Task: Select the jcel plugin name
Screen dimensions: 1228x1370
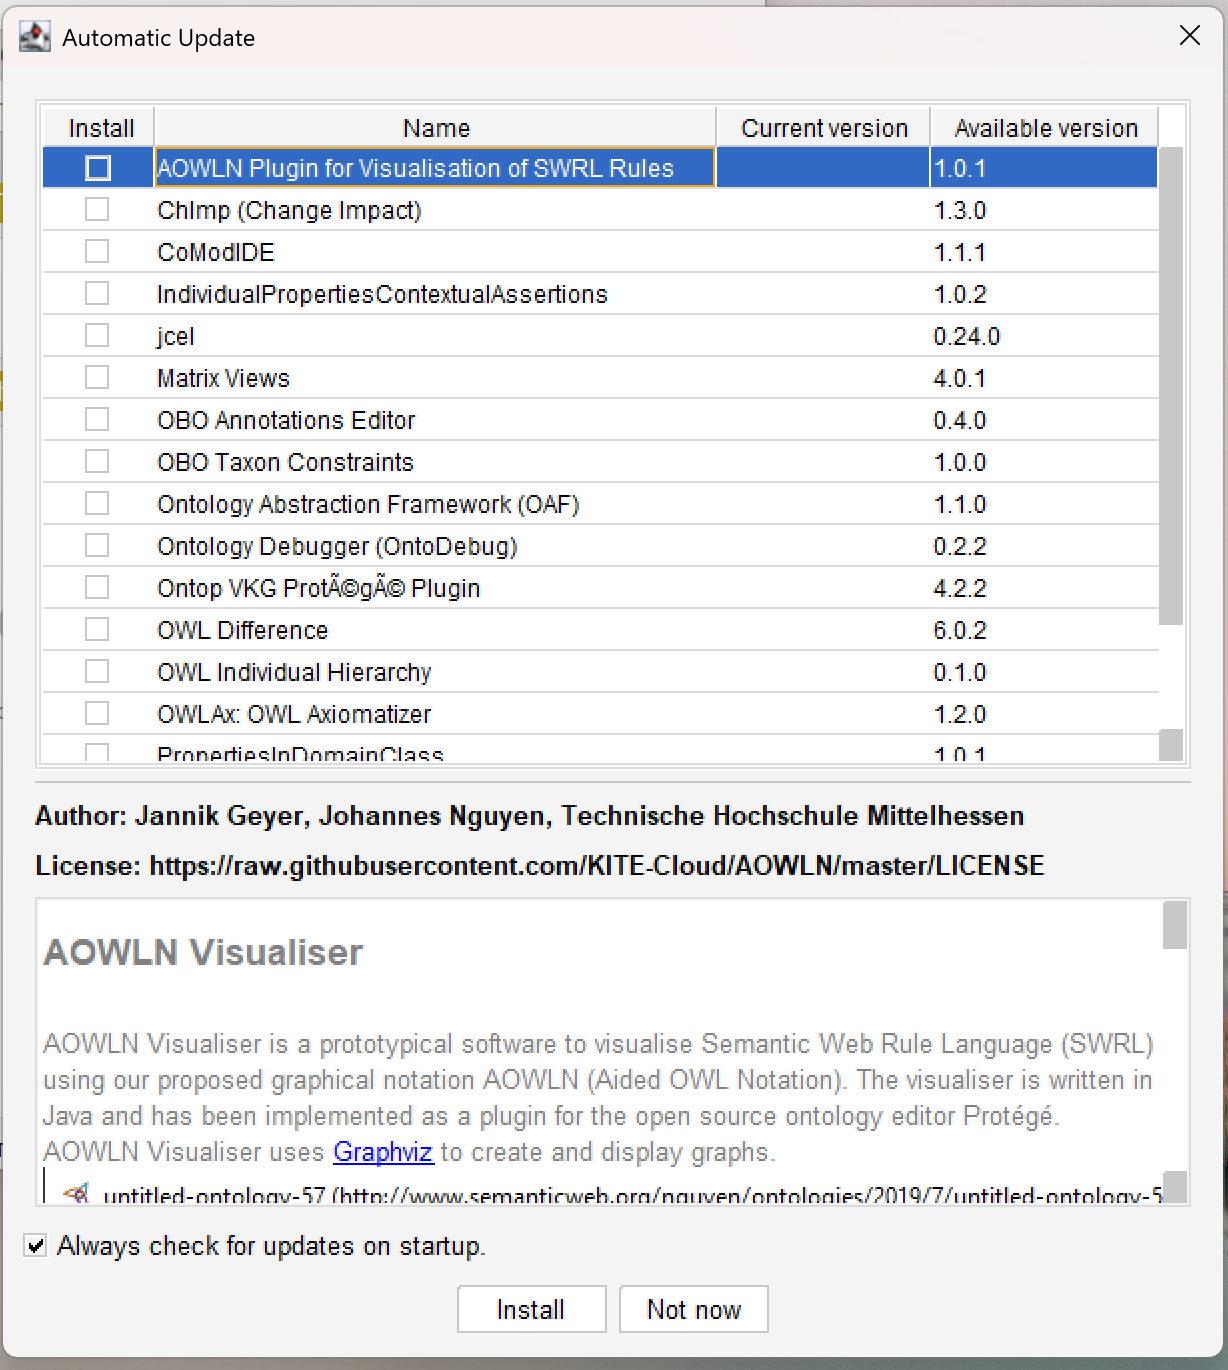Action: (176, 336)
